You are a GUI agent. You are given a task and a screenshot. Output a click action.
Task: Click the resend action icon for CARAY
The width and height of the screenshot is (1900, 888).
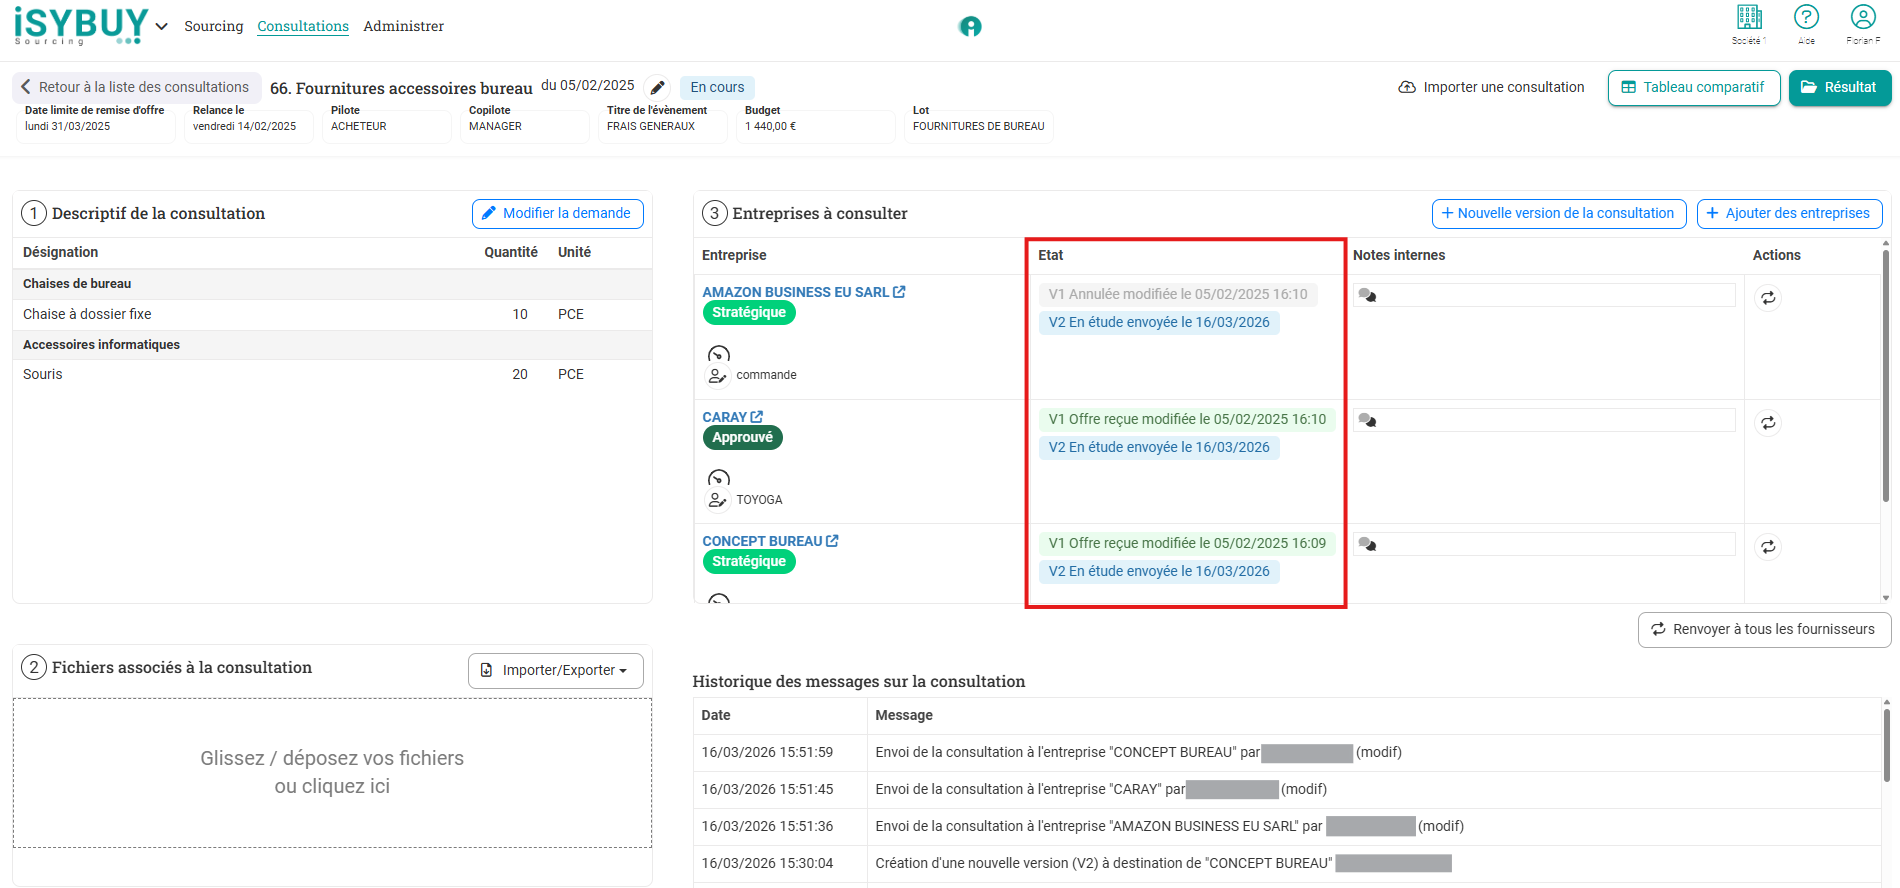click(x=1768, y=423)
